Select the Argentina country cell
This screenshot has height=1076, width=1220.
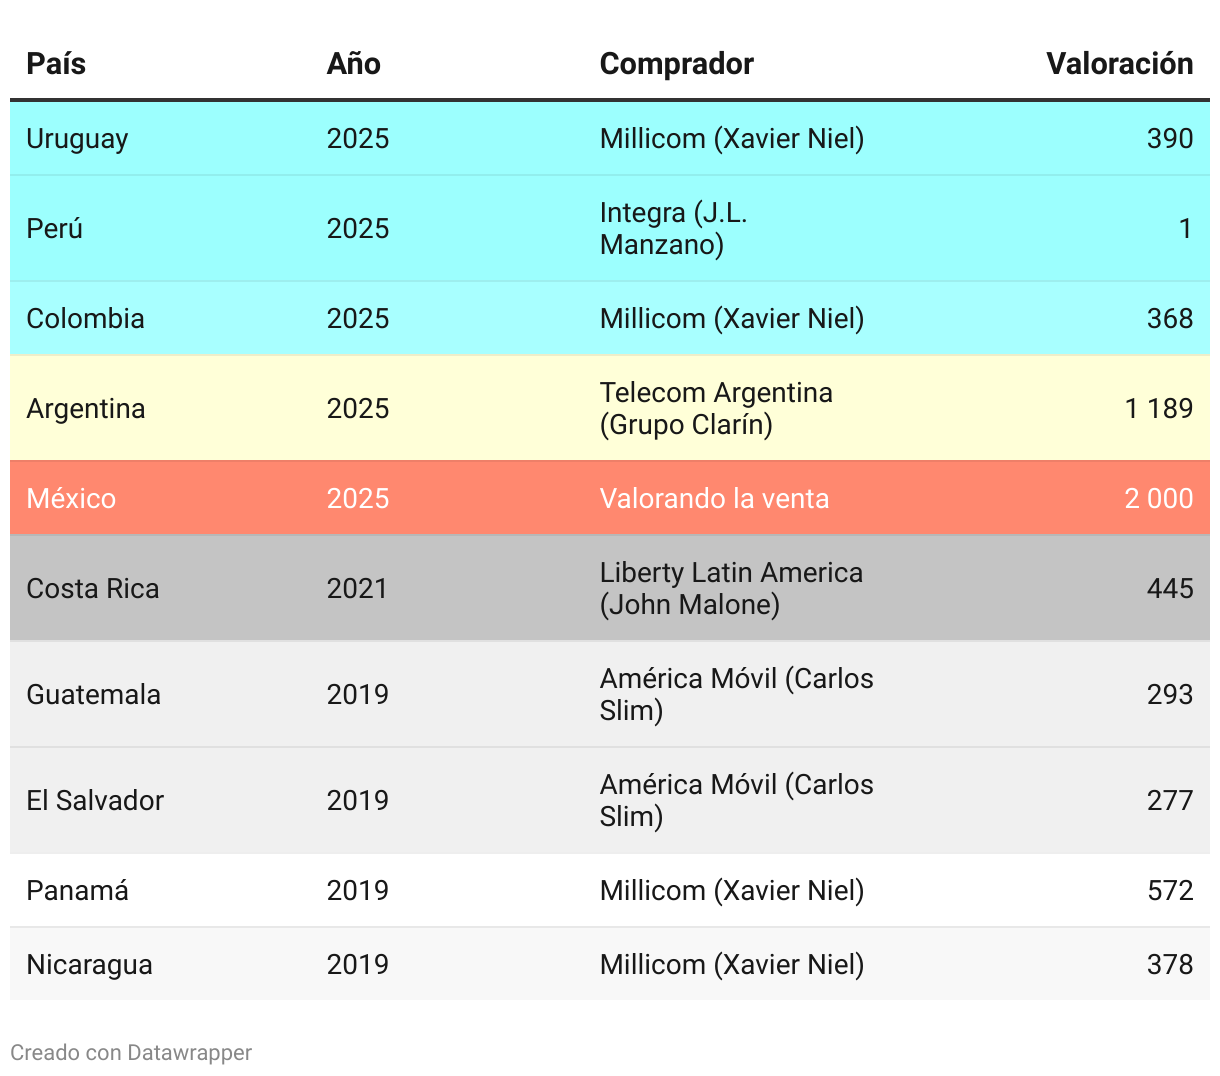pyautogui.click(x=86, y=409)
